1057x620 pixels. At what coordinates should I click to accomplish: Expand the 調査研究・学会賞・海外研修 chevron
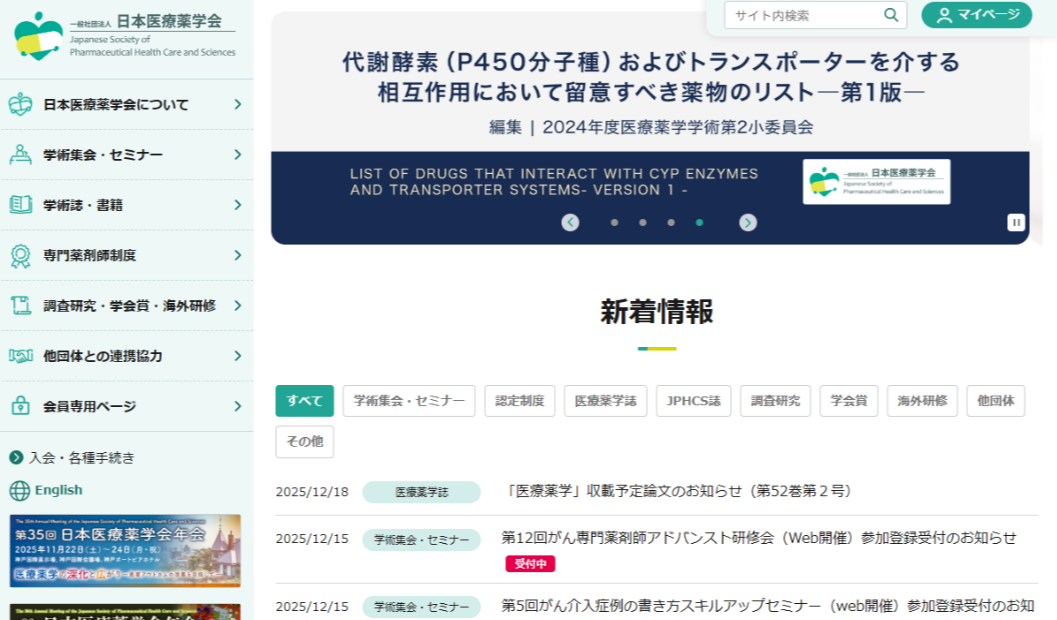coord(237,306)
